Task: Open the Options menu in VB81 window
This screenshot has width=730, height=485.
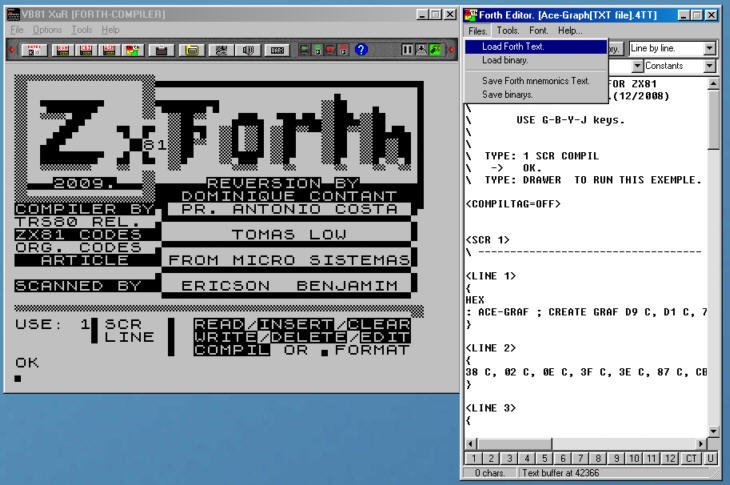Action: tap(47, 30)
